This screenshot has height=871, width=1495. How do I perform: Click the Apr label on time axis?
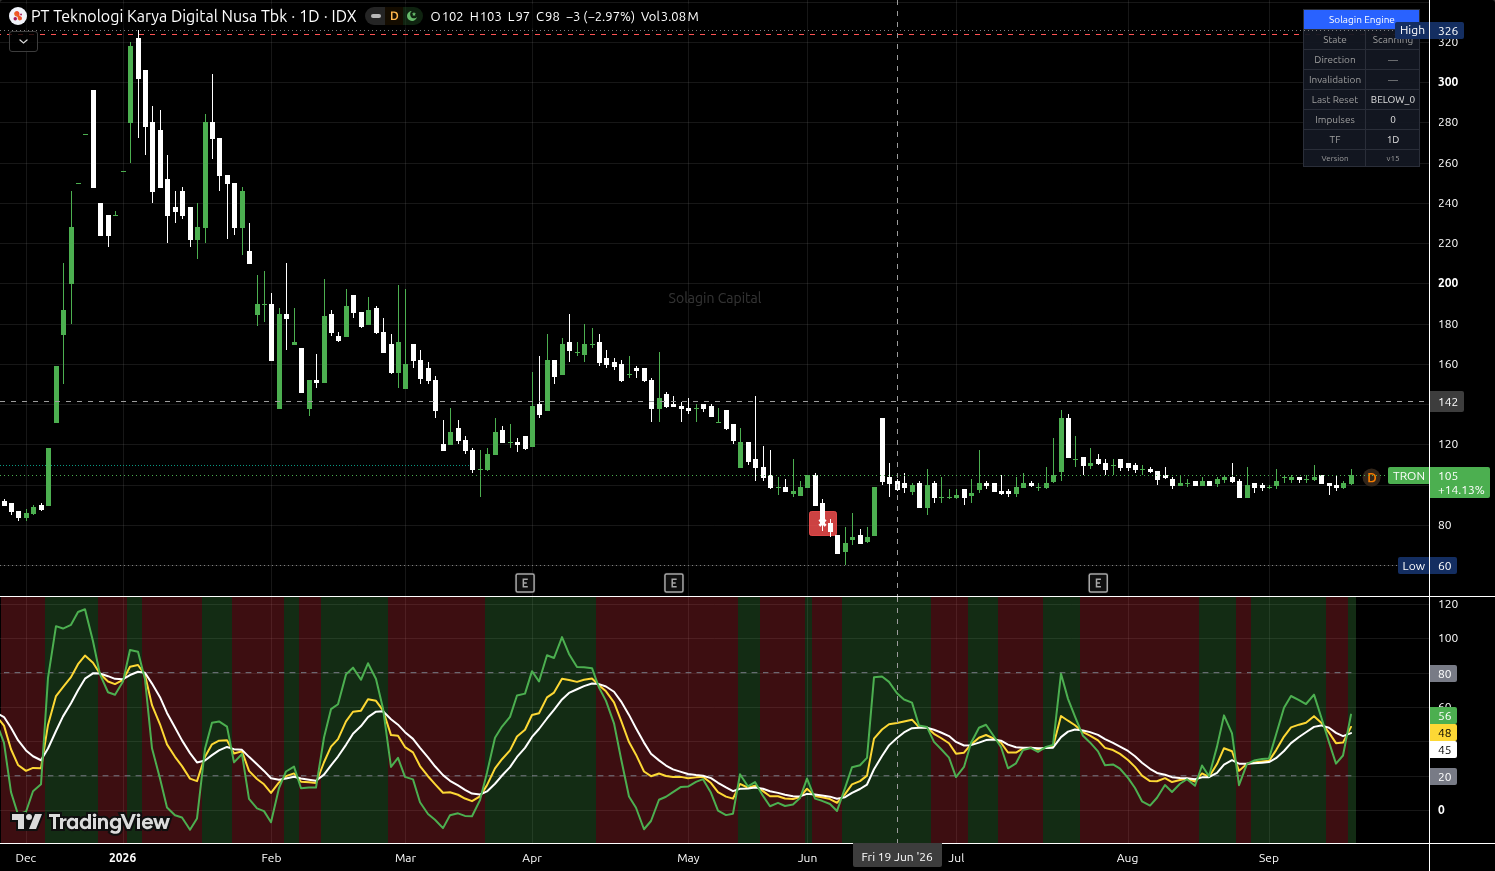click(x=532, y=858)
